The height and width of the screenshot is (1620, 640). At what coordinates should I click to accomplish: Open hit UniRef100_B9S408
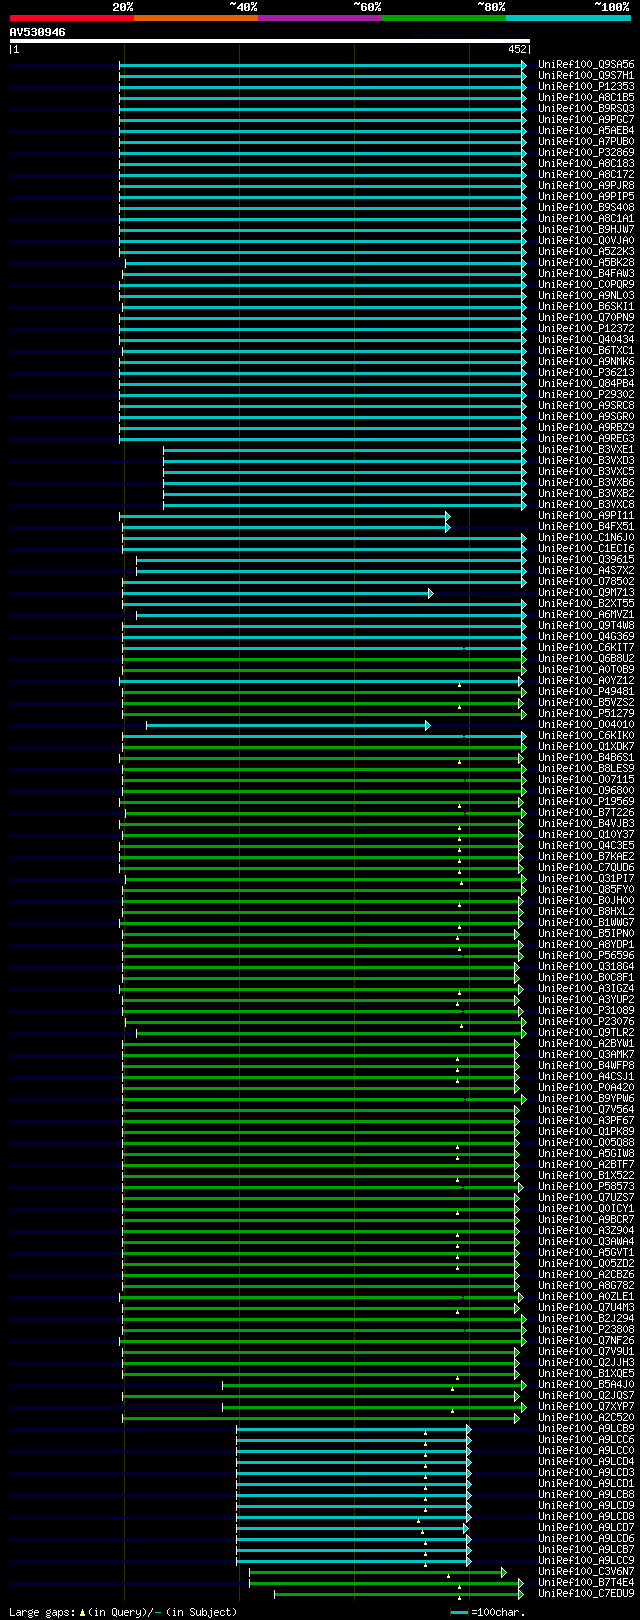pos(586,207)
